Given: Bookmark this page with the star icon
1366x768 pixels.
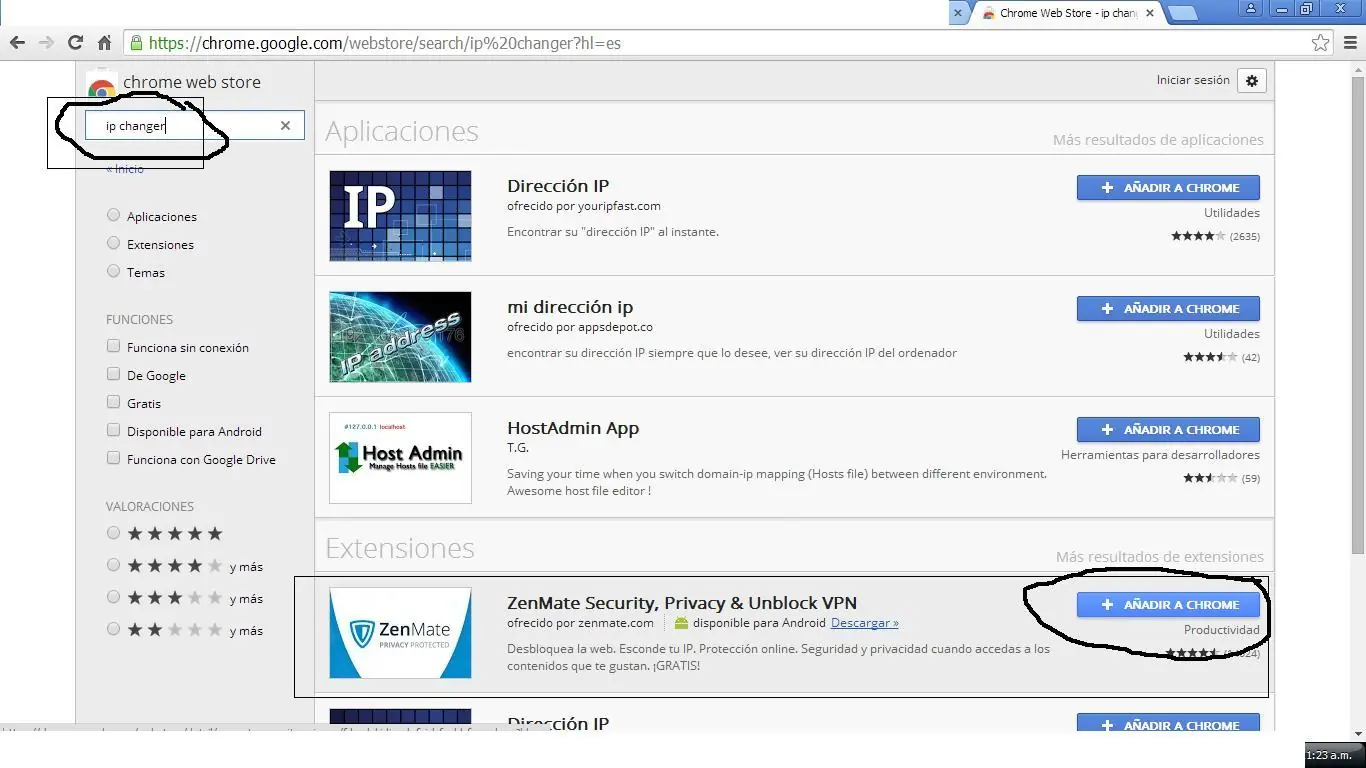Looking at the screenshot, I should [x=1321, y=43].
